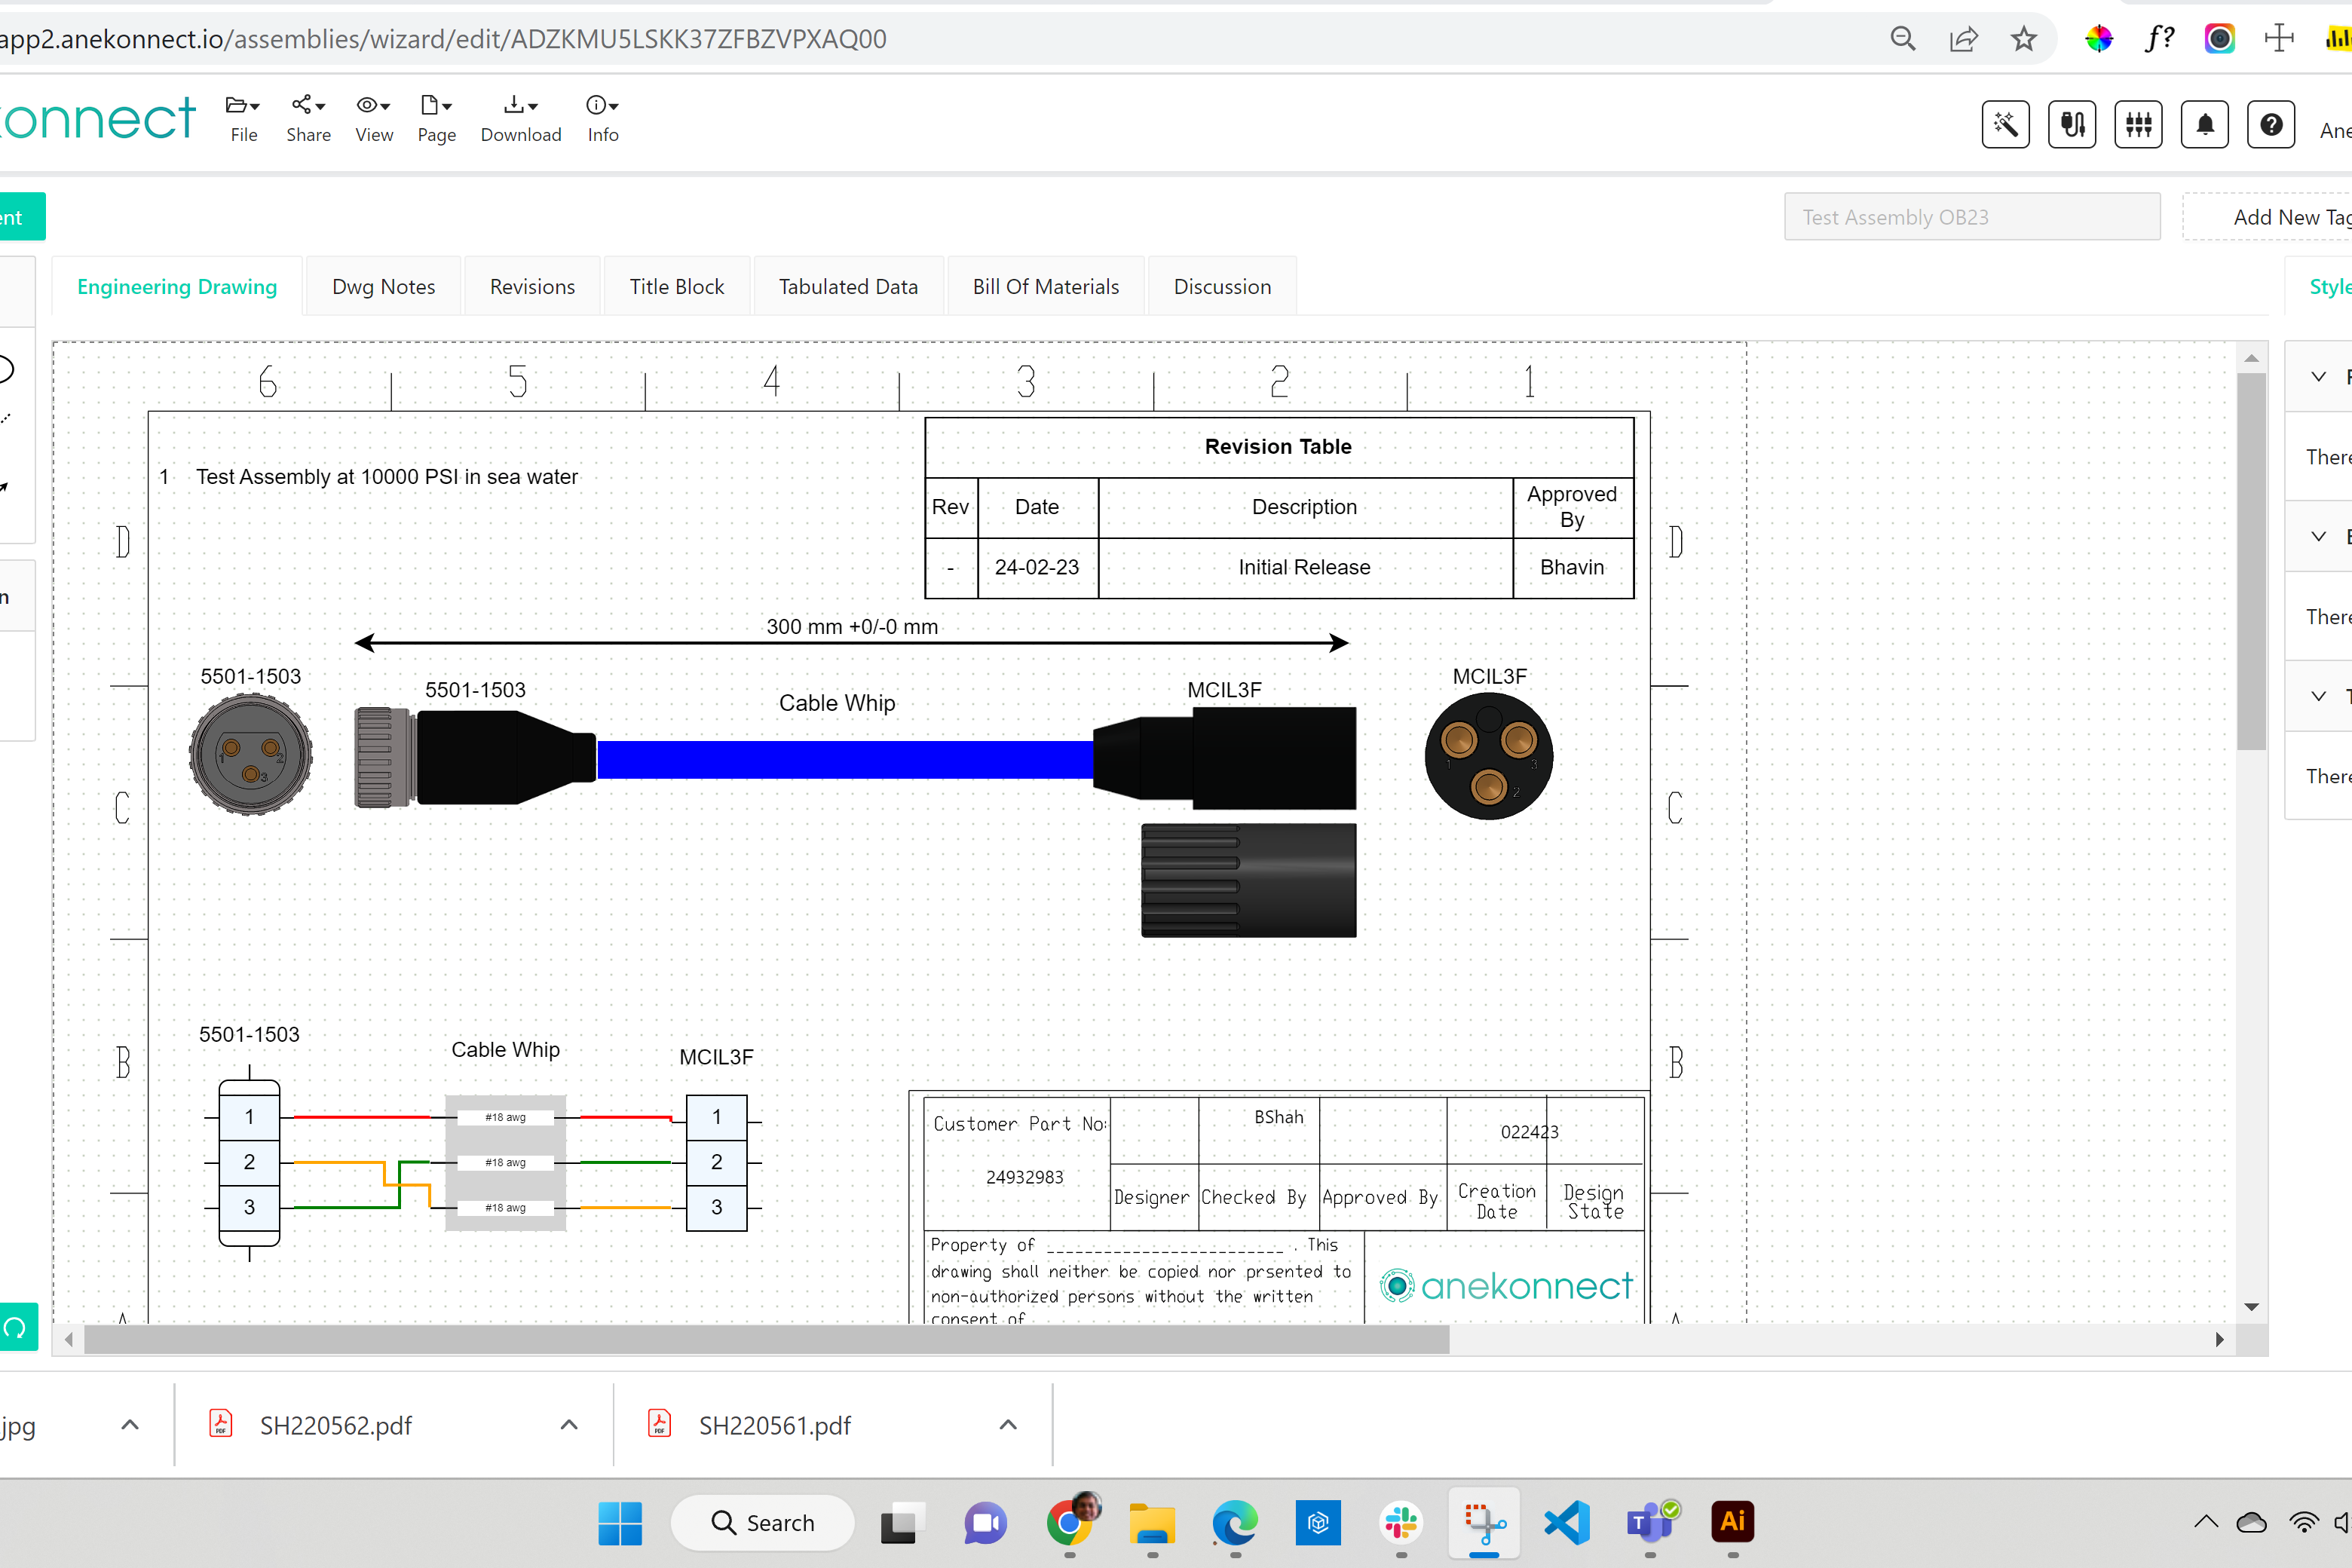Click the browser zoom magnifier icon
The height and width of the screenshot is (1568, 2352).
pos(1902,39)
